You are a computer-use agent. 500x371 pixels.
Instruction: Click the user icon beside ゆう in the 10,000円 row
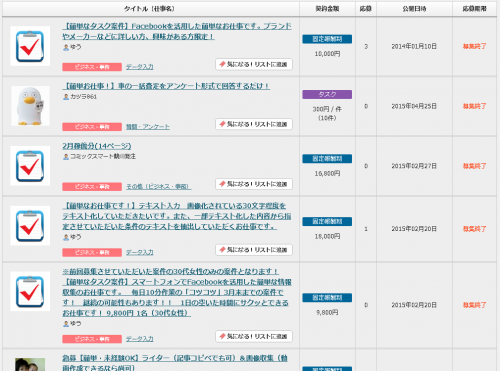[66, 47]
